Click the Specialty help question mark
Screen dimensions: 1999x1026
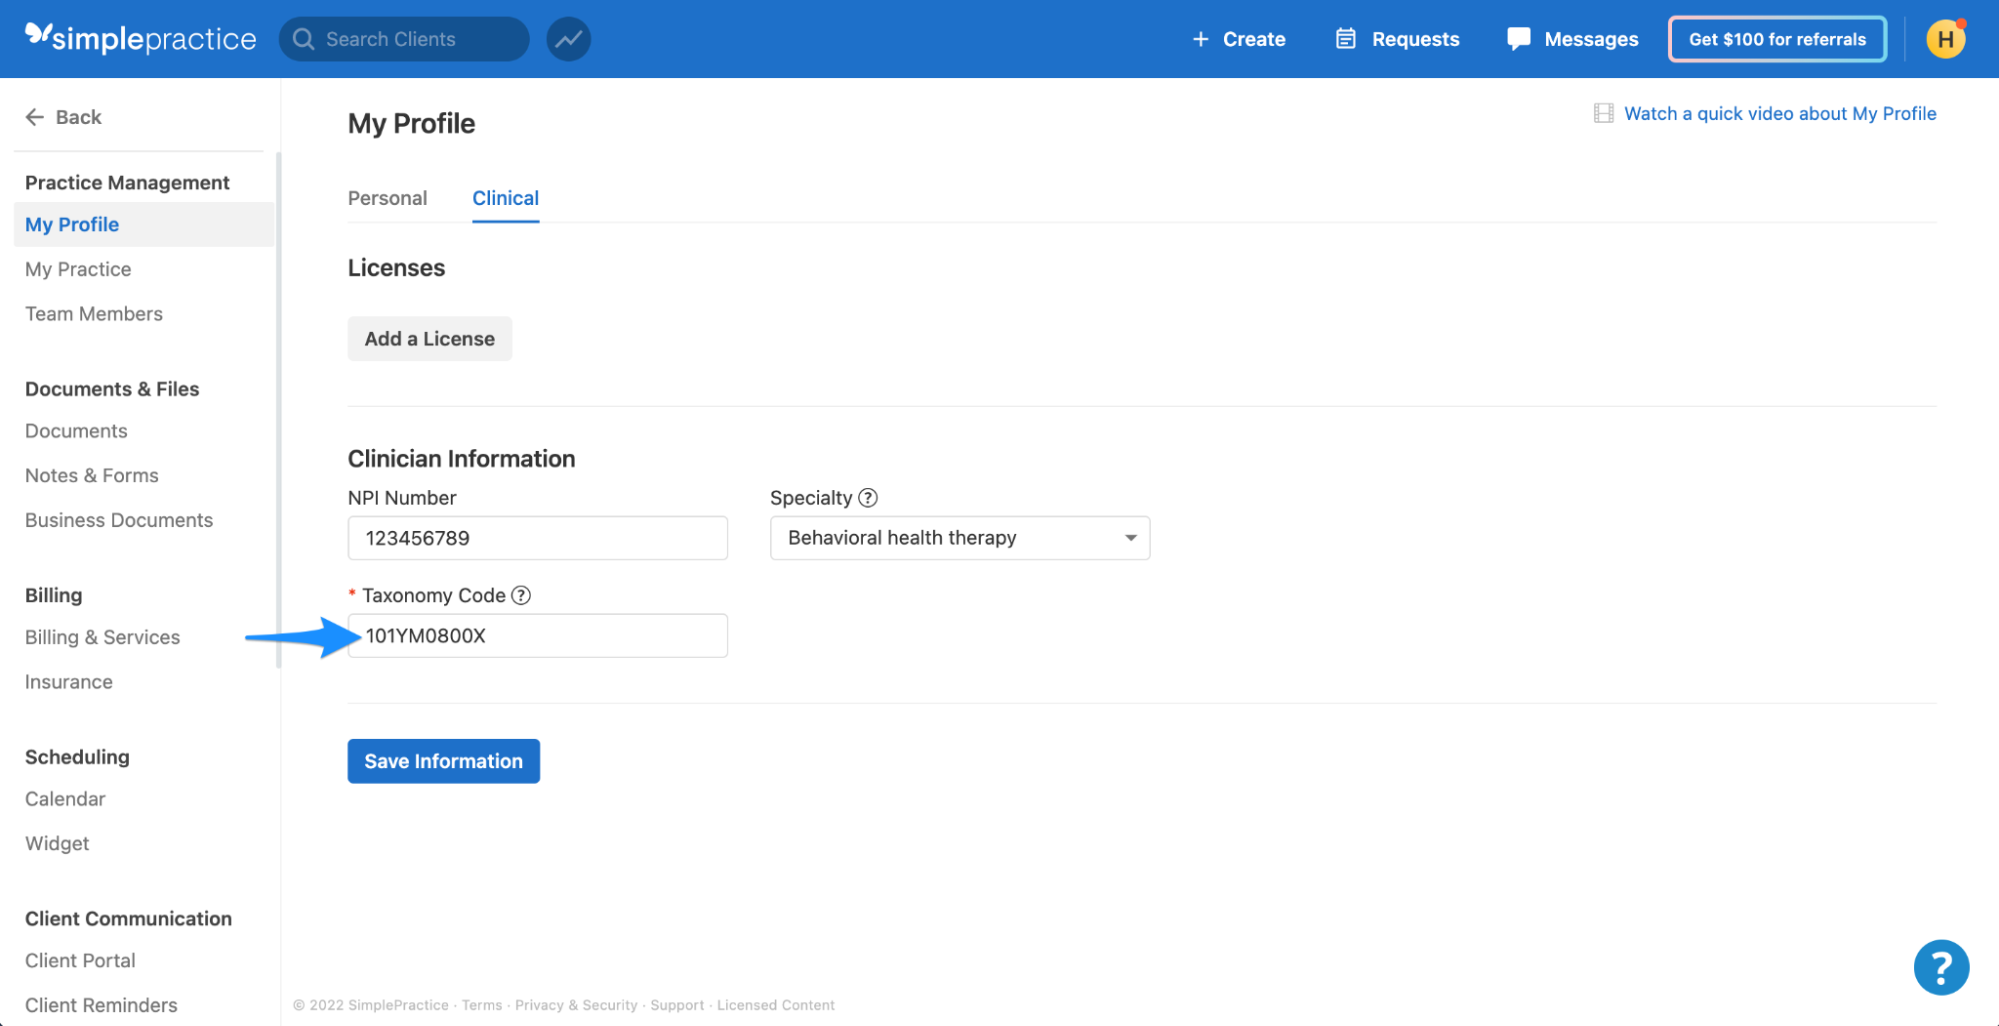click(868, 497)
